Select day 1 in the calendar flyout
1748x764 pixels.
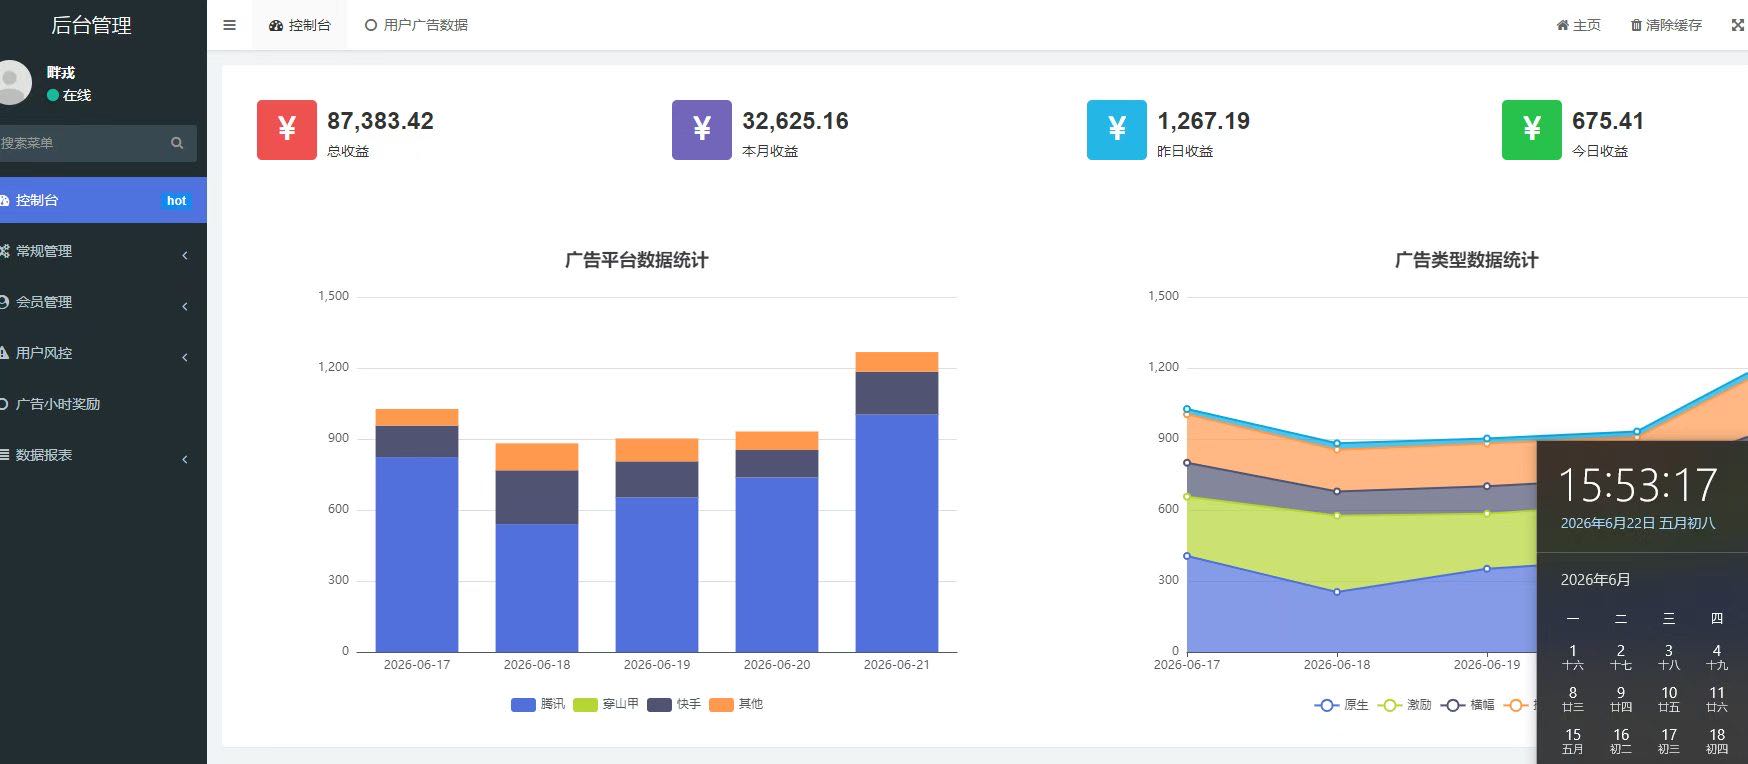pos(1573,657)
